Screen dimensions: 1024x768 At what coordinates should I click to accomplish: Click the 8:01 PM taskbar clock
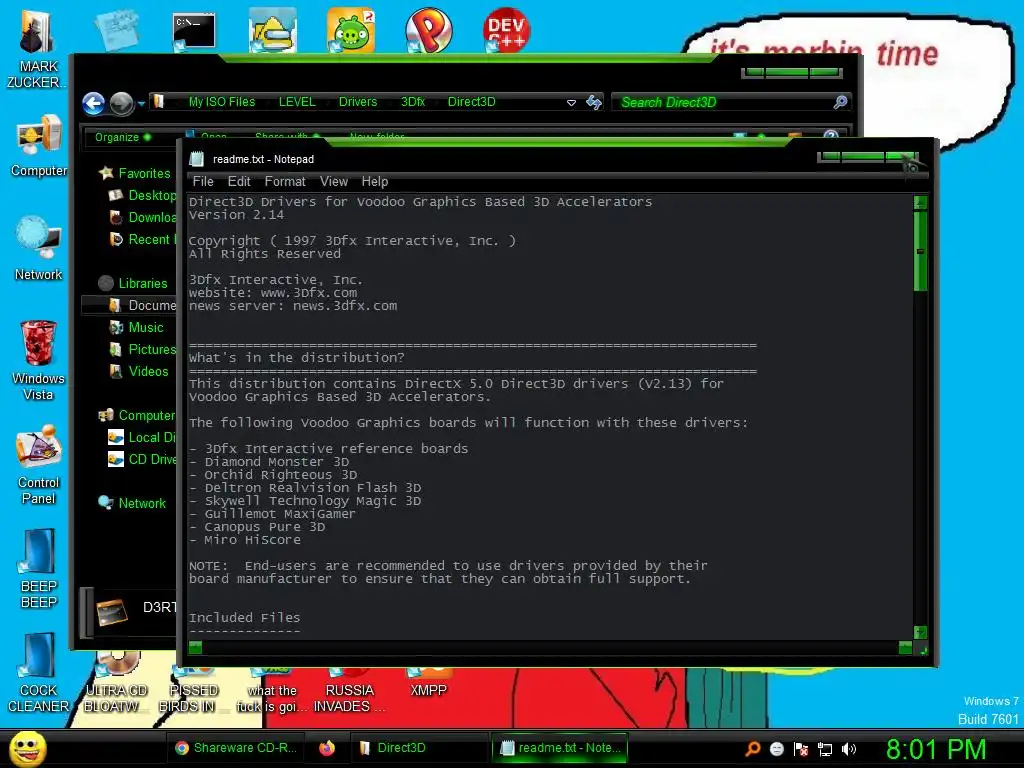click(936, 749)
